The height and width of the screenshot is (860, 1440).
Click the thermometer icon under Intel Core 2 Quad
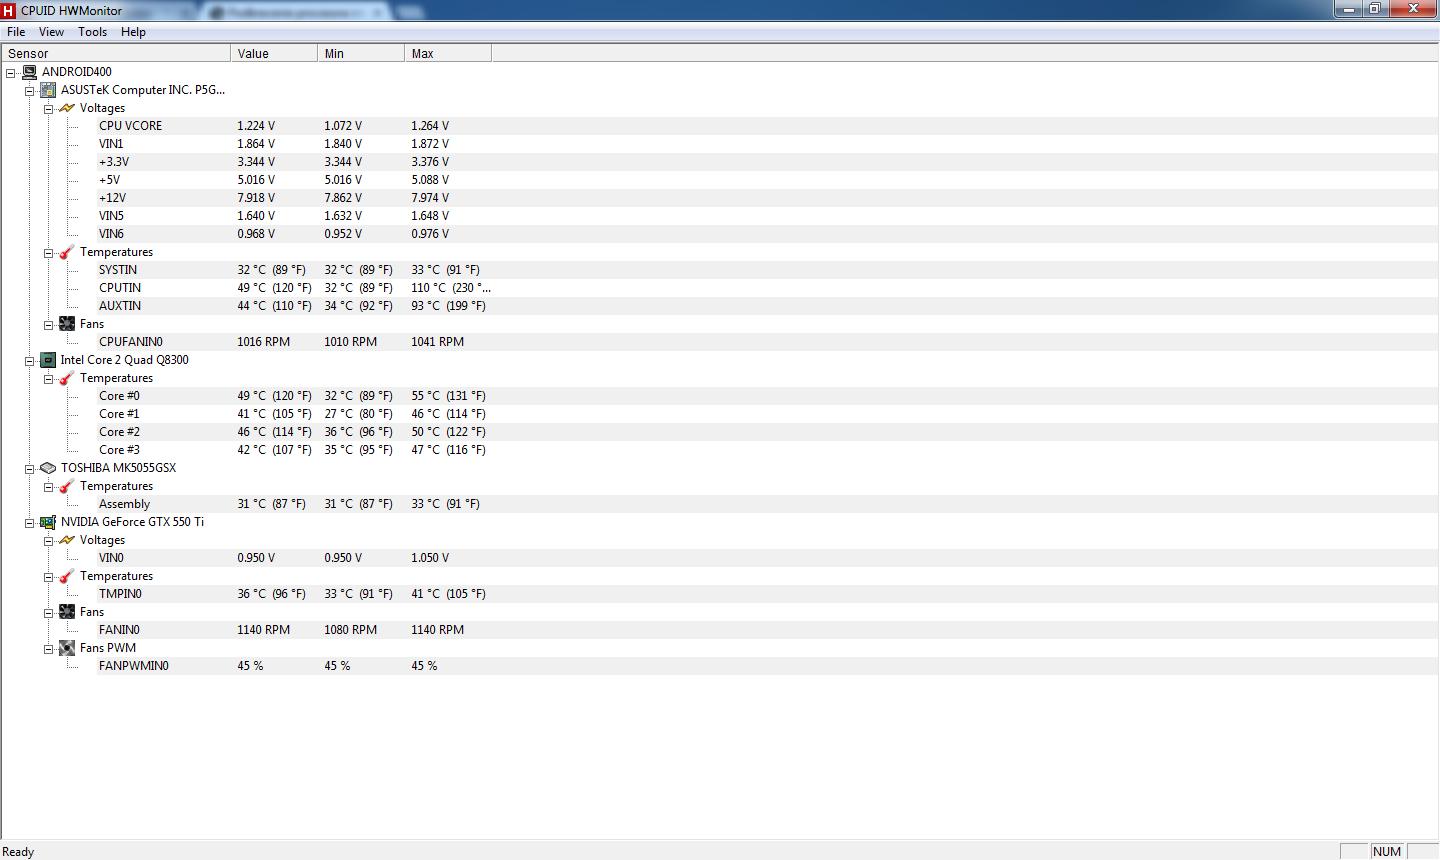pos(67,378)
